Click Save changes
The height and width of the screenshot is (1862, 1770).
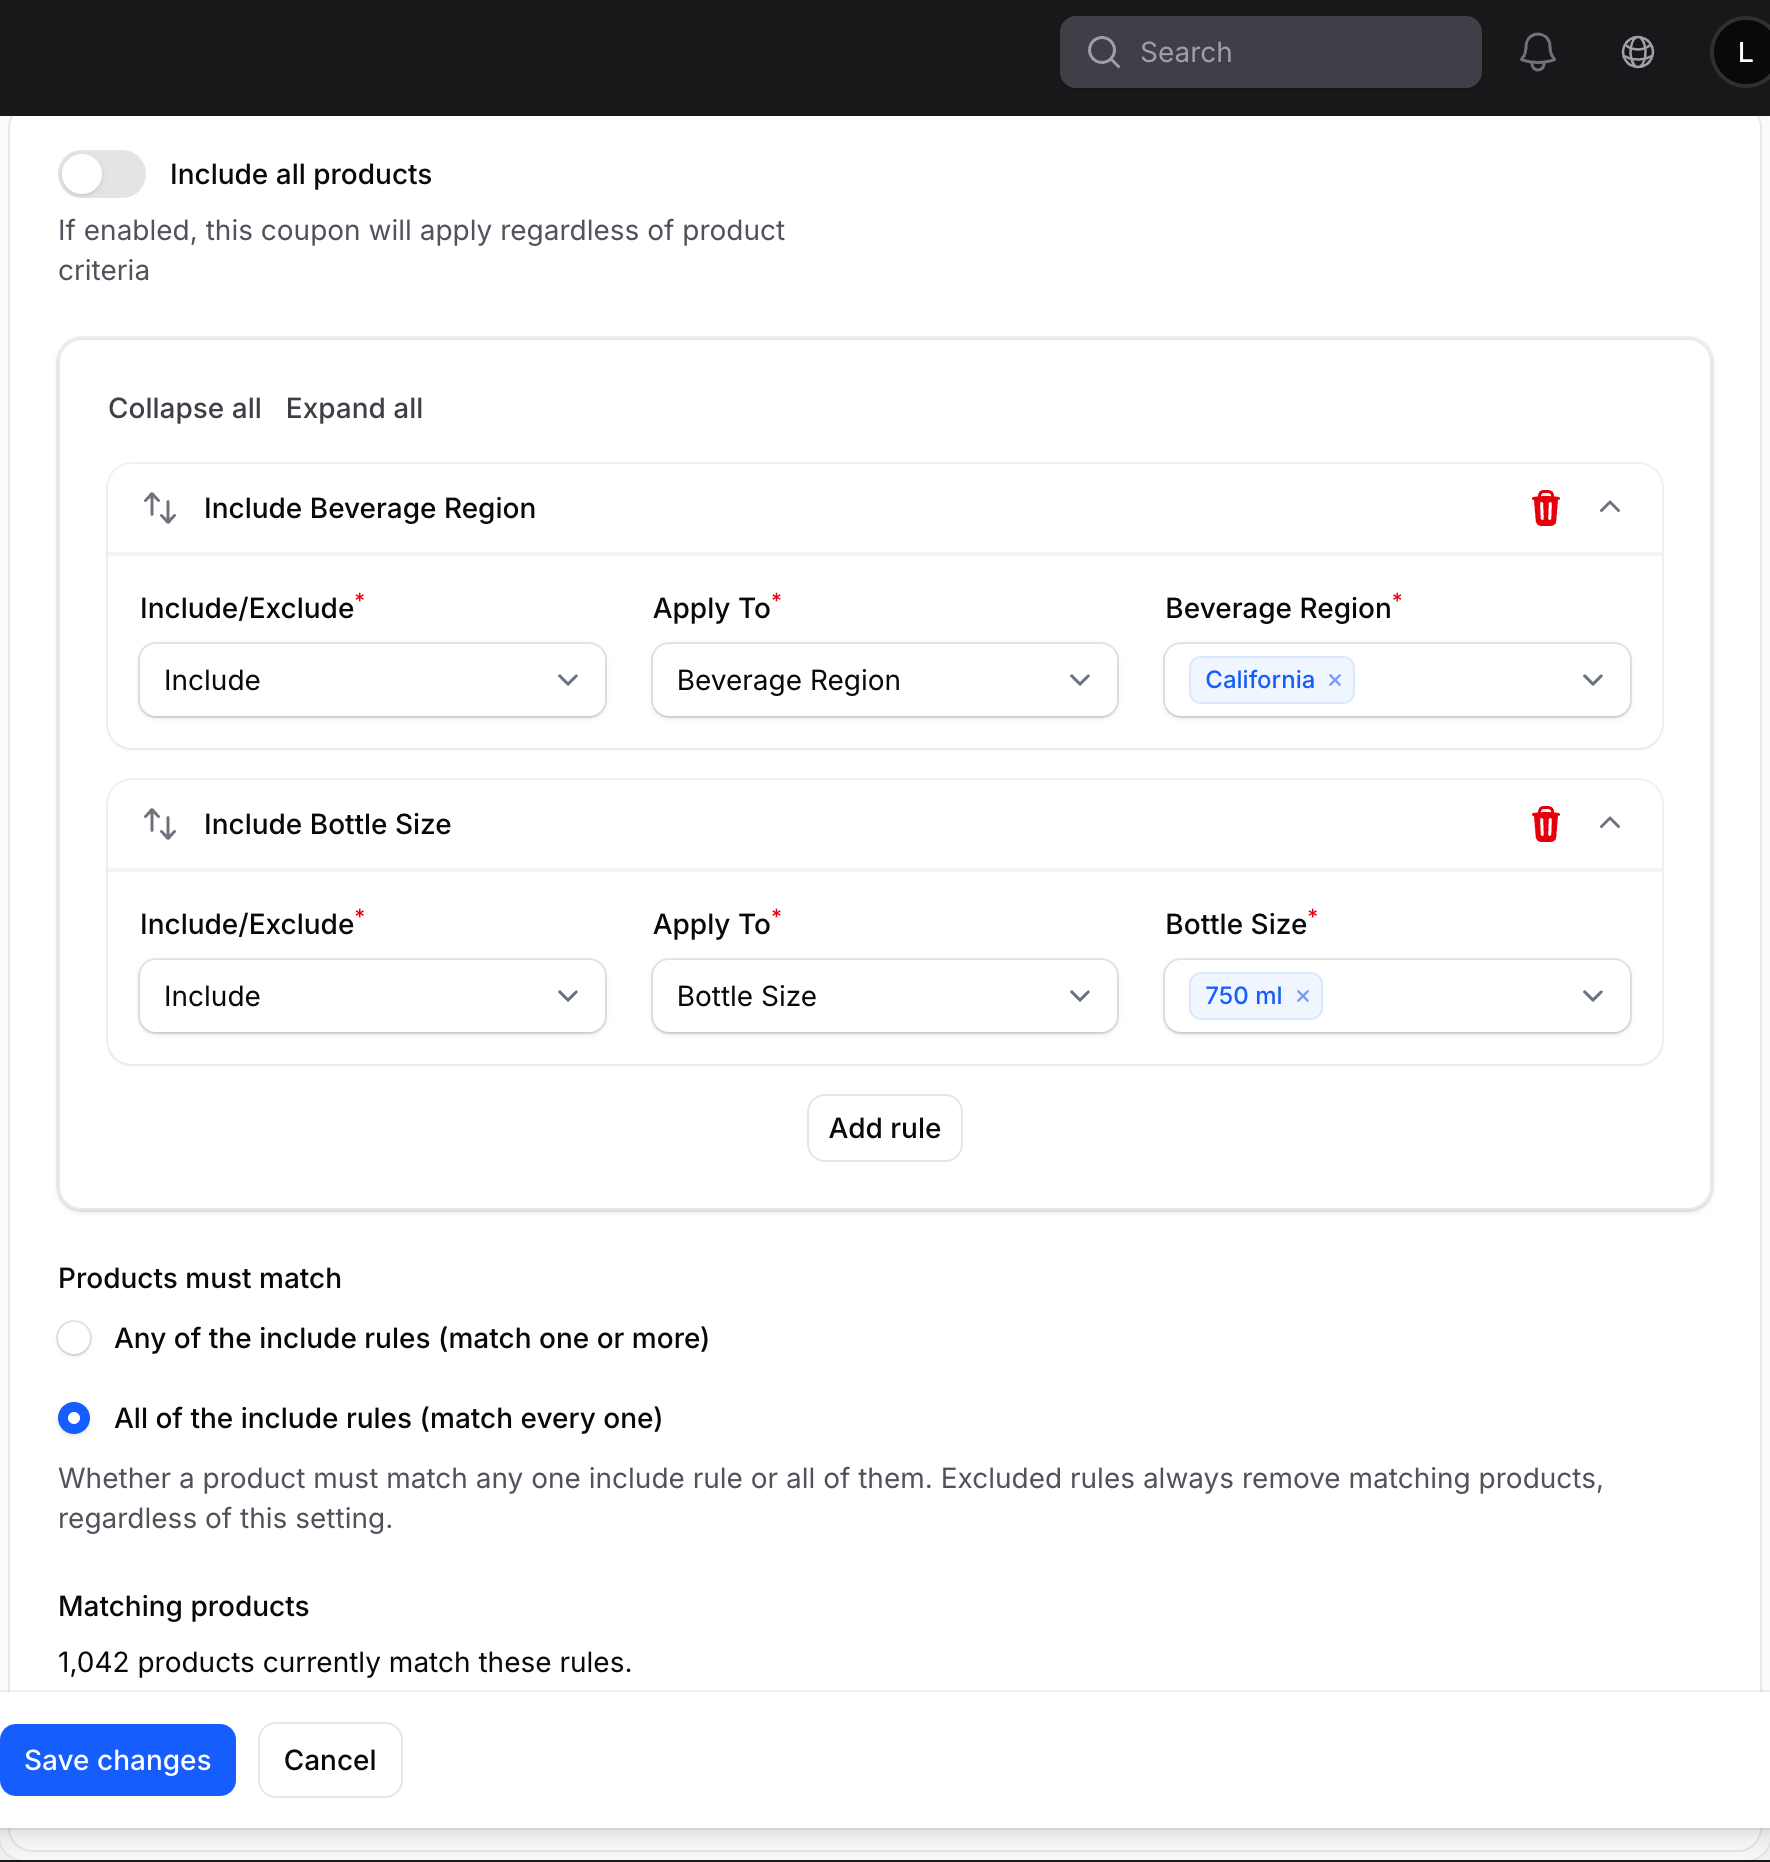117,1760
